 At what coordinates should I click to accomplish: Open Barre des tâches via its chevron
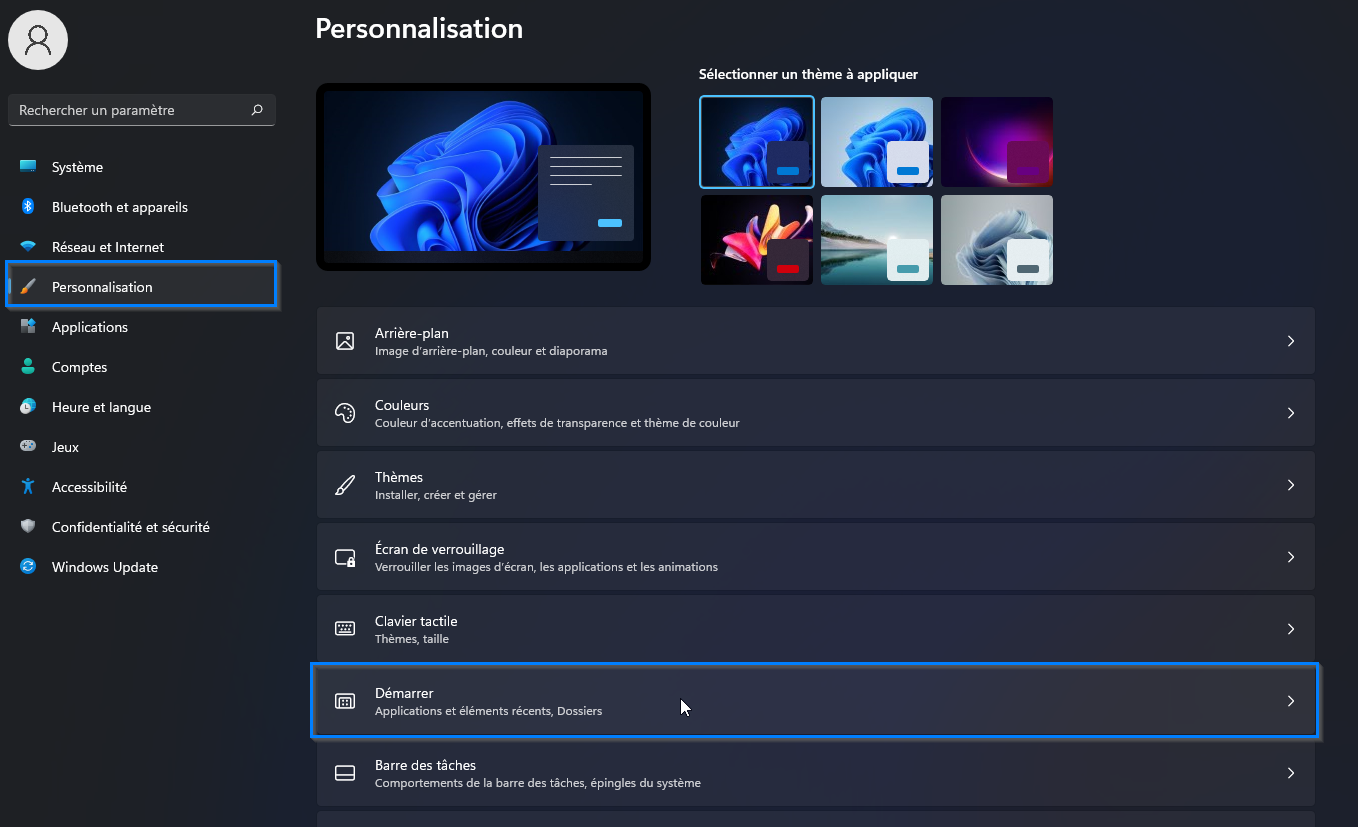pos(1291,773)
